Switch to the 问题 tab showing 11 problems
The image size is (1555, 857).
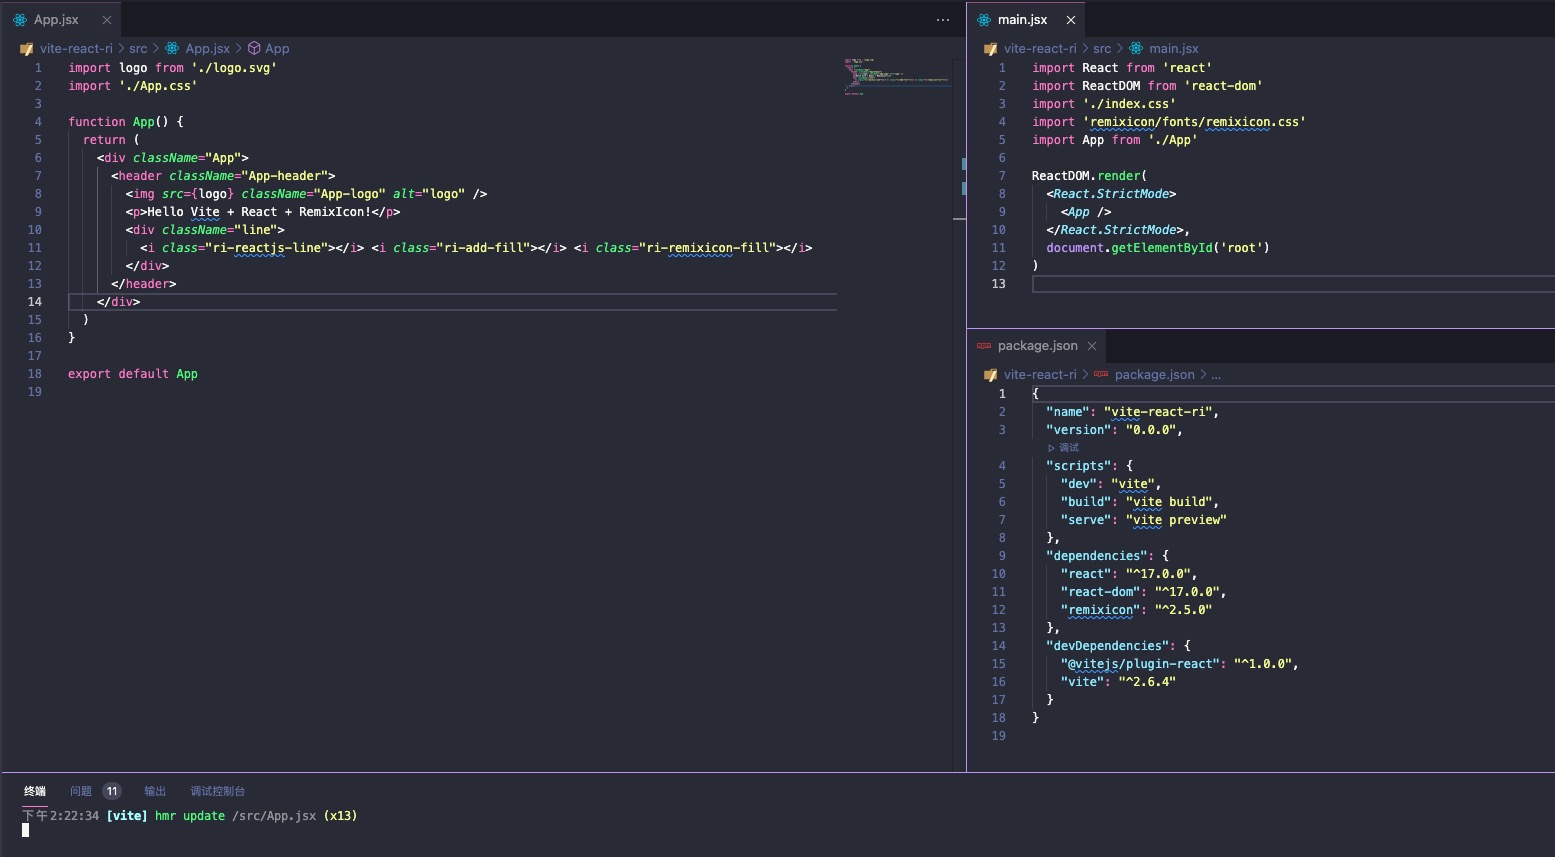point(80,791)
